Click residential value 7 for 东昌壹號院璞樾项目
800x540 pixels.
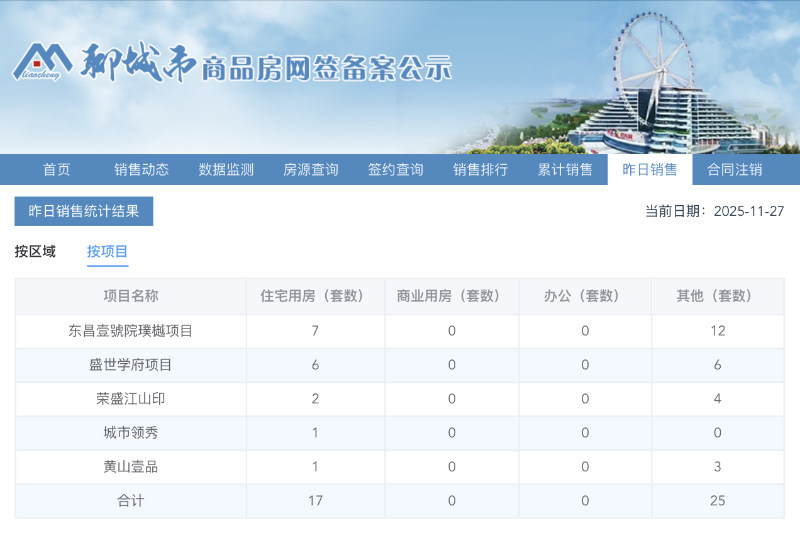(315, 331)
